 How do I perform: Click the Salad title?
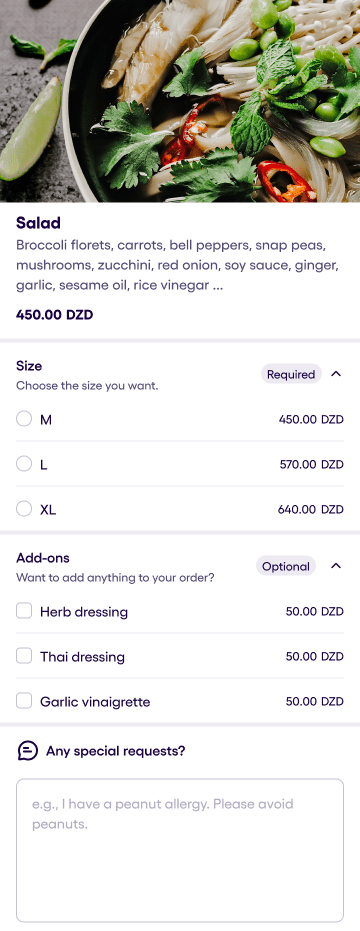coord(39,223)
